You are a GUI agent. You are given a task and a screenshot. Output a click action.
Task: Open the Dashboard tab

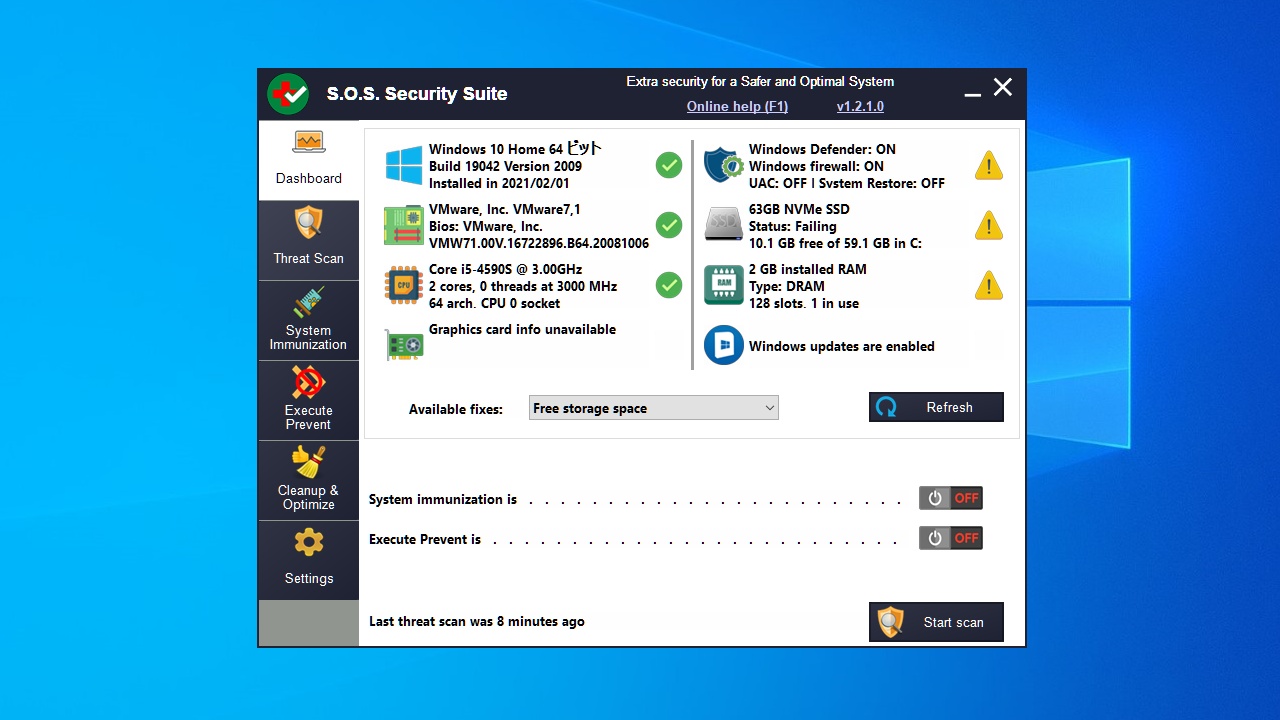309,160
